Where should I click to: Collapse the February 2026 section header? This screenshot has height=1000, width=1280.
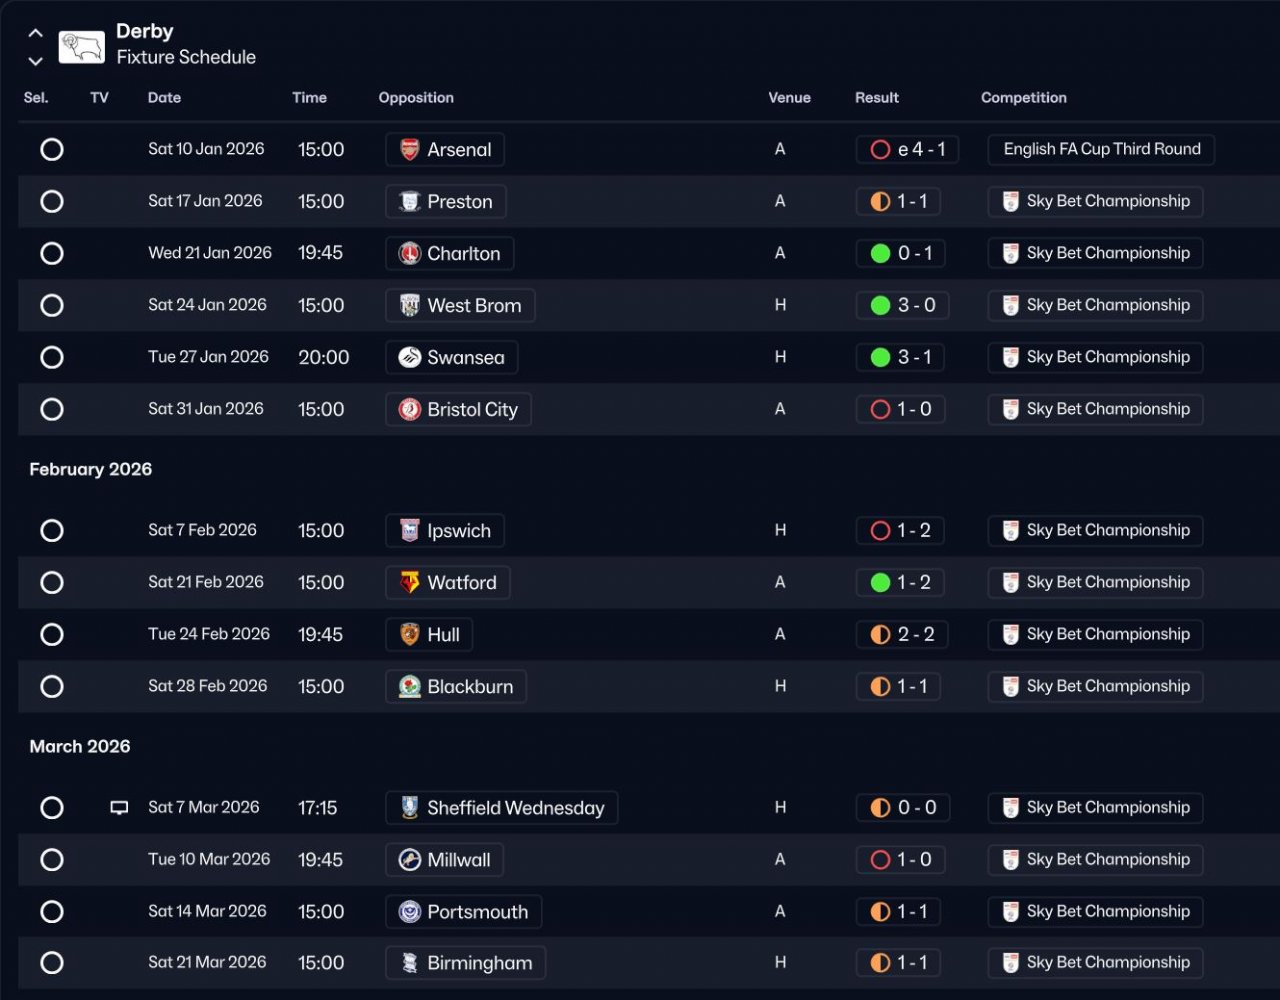[x=91, y=469]
